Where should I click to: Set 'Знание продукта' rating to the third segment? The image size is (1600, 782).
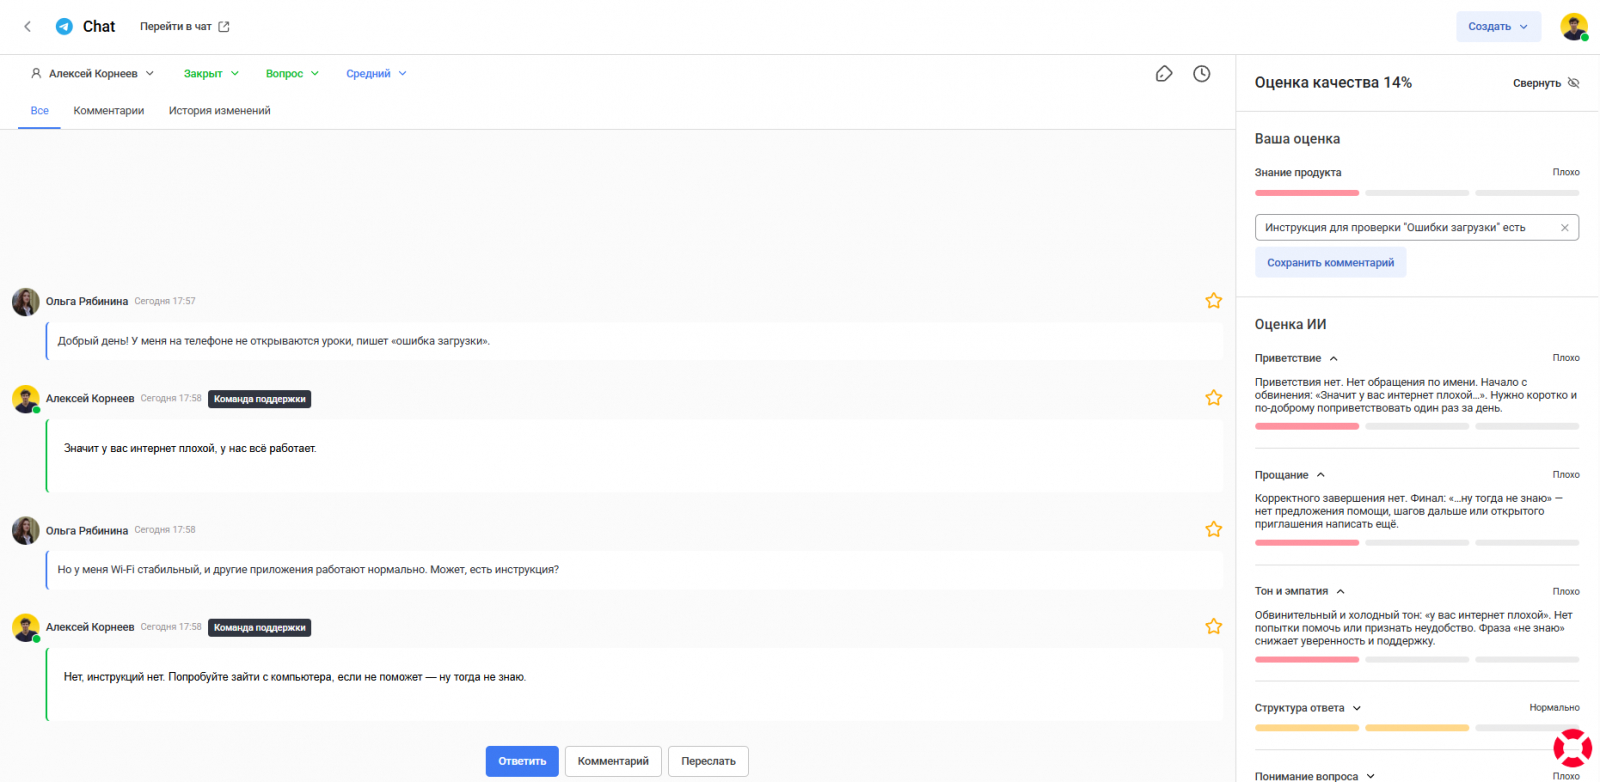click(1527, 193)
